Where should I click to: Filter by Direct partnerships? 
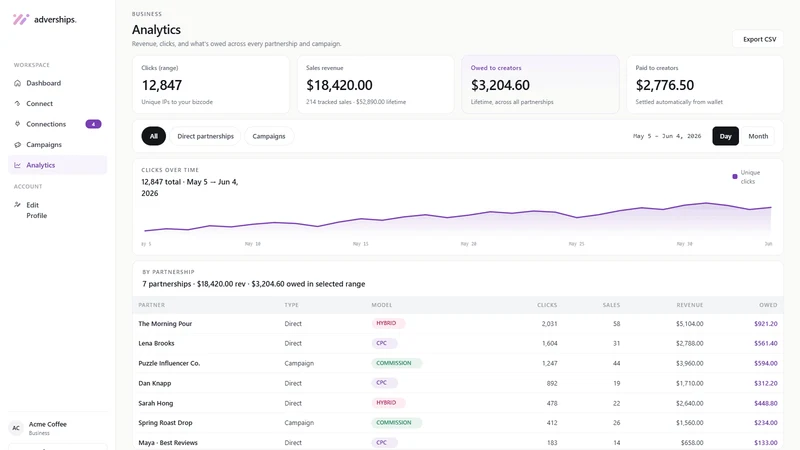tap(206, 136)
